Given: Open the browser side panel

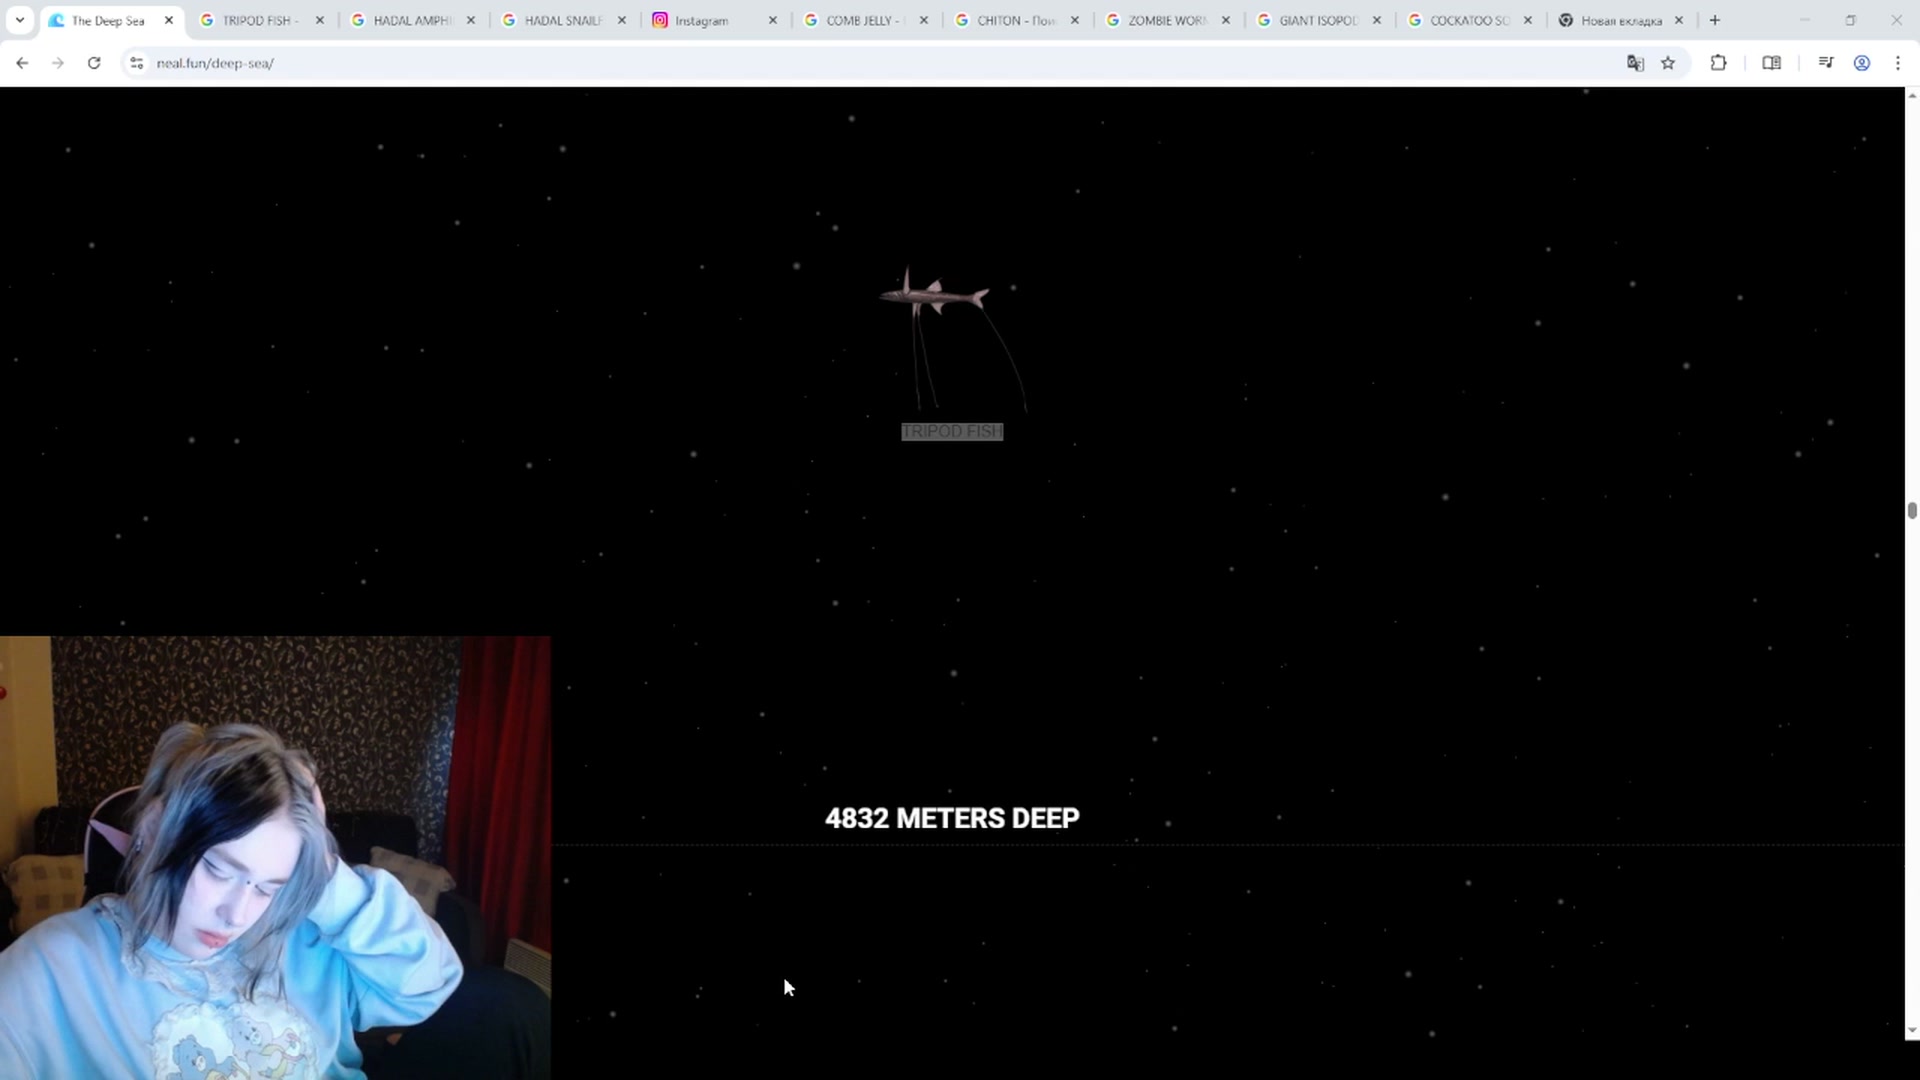Looking at the screenshot, I should (x=1771, y=63).
